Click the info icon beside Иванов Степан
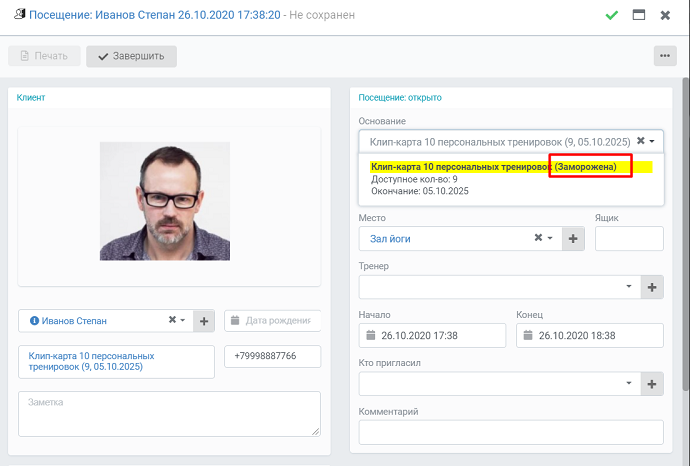Screen dimensions: 690x466 coord(34,321)
